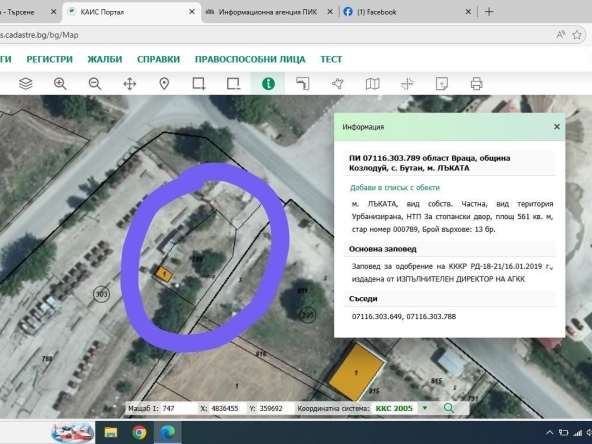The height and width of the screenshot is (444, 592).
Task: Choose the add selection rectangle tool
Action: [x=199, y=83]
